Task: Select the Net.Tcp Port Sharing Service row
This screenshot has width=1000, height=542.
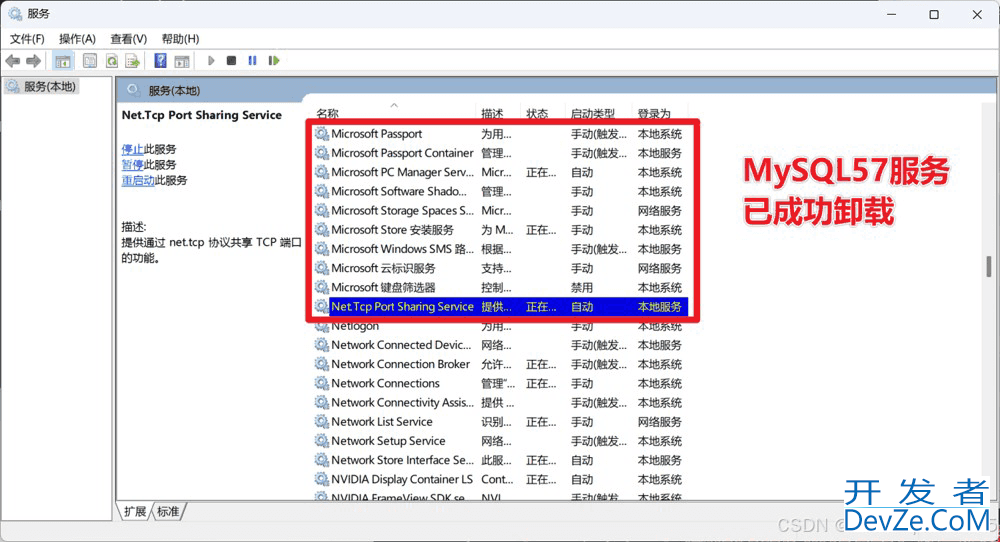Action: coord(501,307)
